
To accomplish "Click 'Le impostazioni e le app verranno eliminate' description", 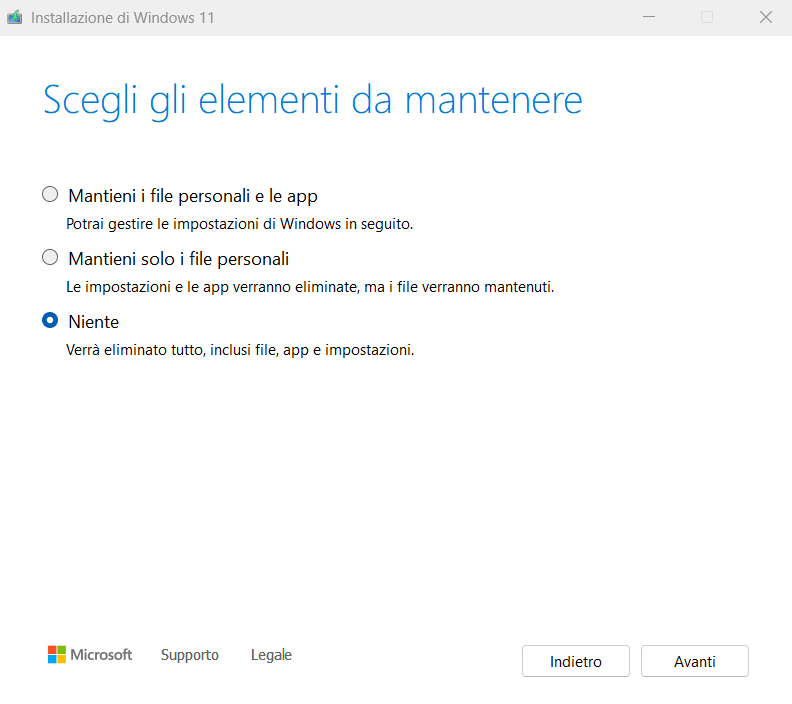I will click(310, 287).
